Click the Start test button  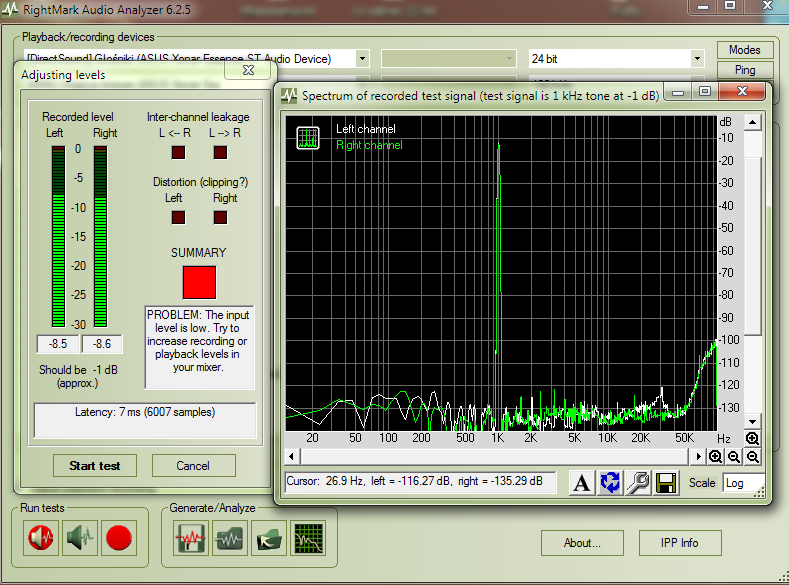point(95,466)
